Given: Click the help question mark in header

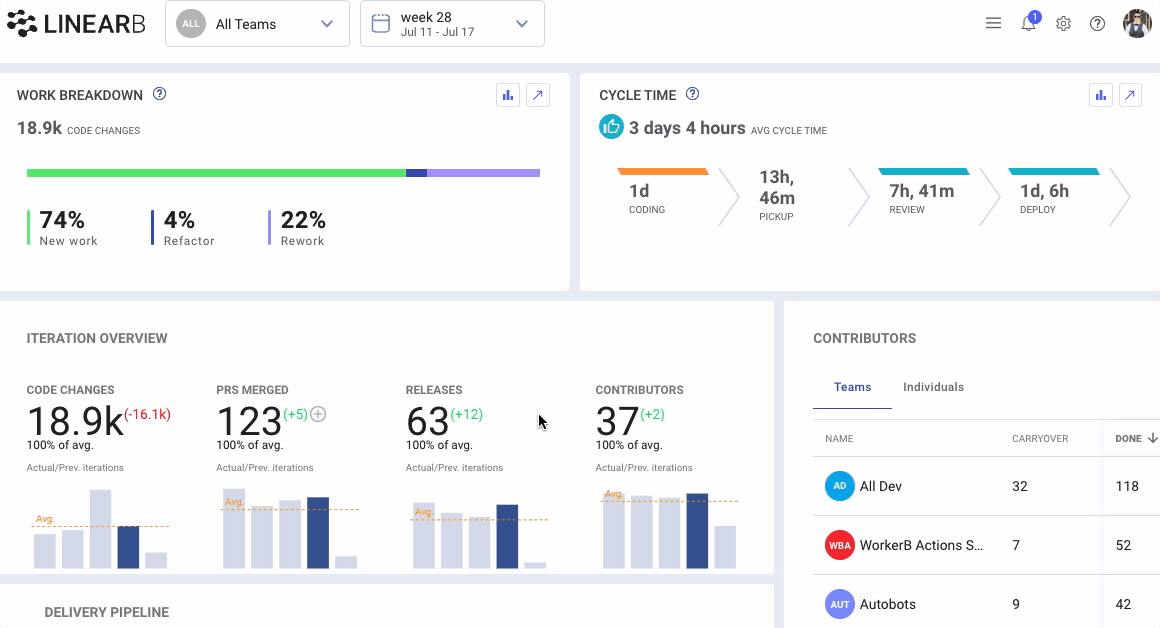Looking at the screenshot, I should pyautogui.click(x=1097, y=24).
